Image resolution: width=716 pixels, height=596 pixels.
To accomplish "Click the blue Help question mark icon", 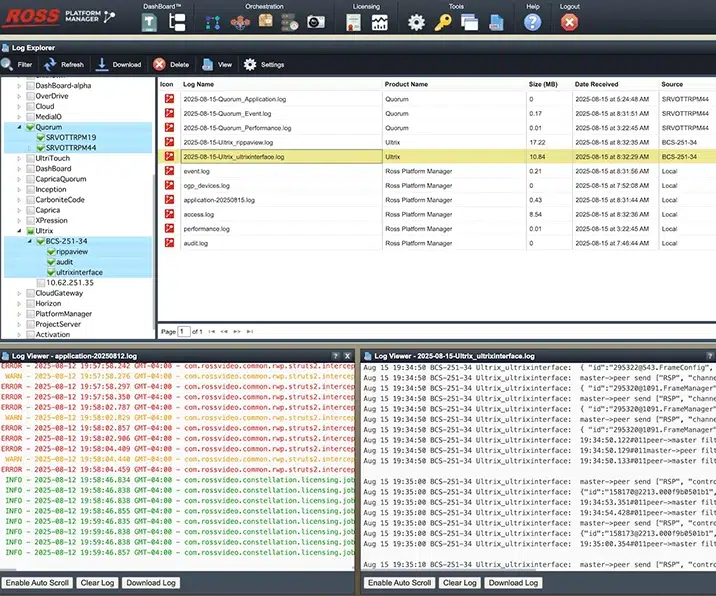I will pos(532,22).
